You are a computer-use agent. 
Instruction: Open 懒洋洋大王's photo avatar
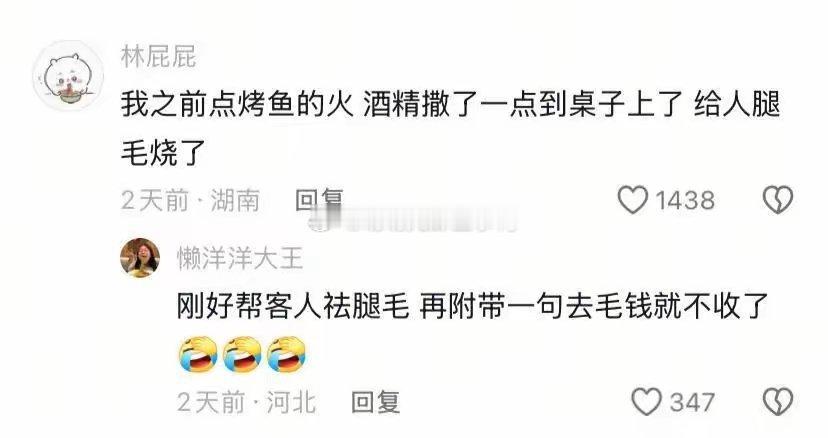[140, 258]
